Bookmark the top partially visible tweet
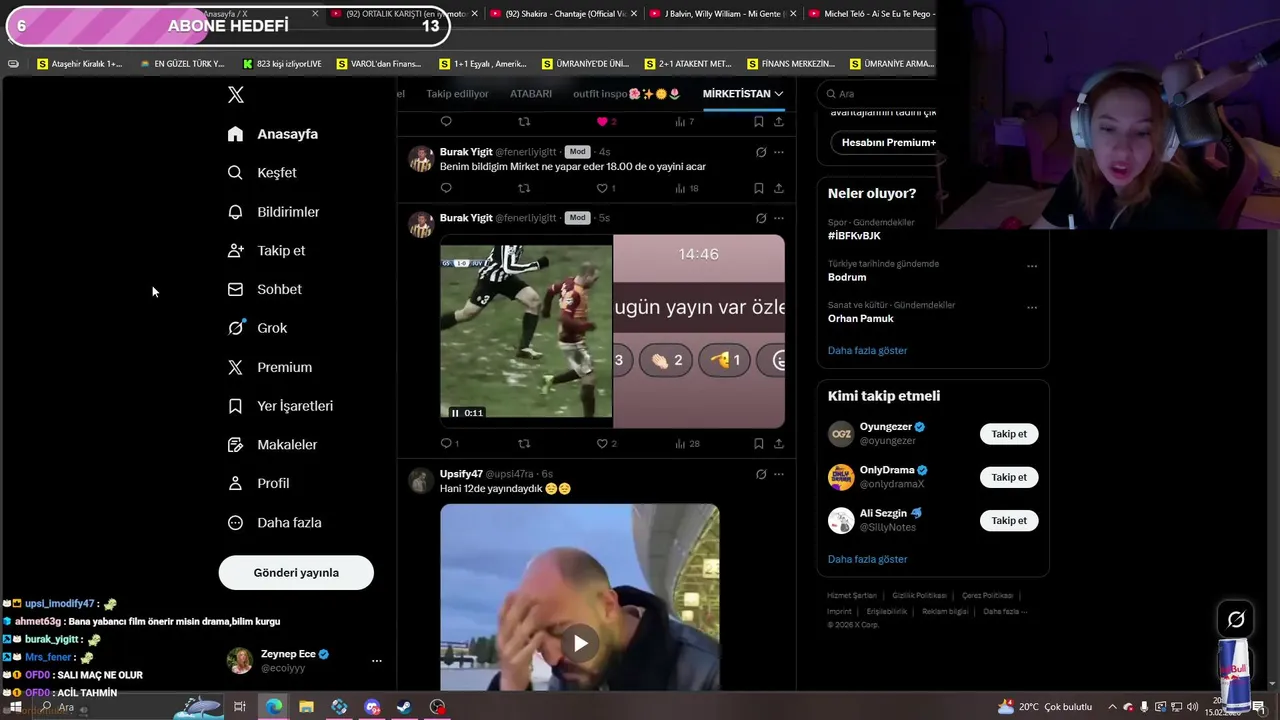 (x=759, y=121)
